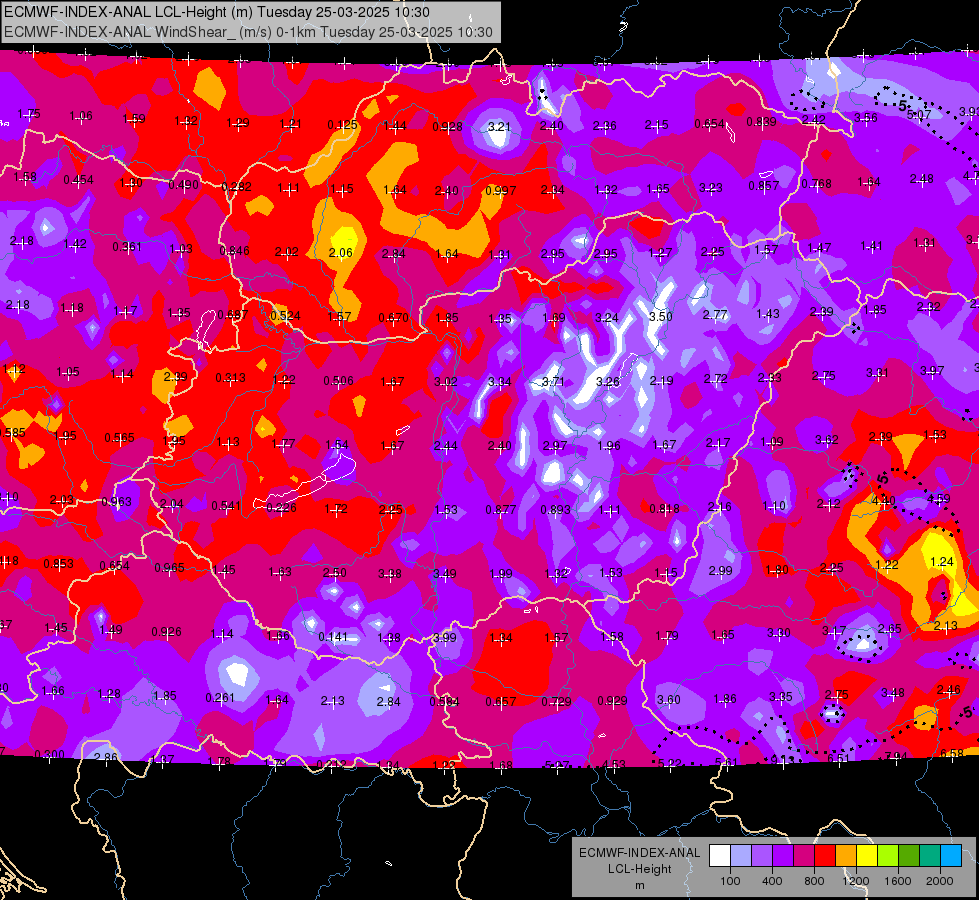This screenshot has height=900, width=979.
Task: Click the wind shear value 1.24
Action: pyautogui.click(x=942, y=561)
